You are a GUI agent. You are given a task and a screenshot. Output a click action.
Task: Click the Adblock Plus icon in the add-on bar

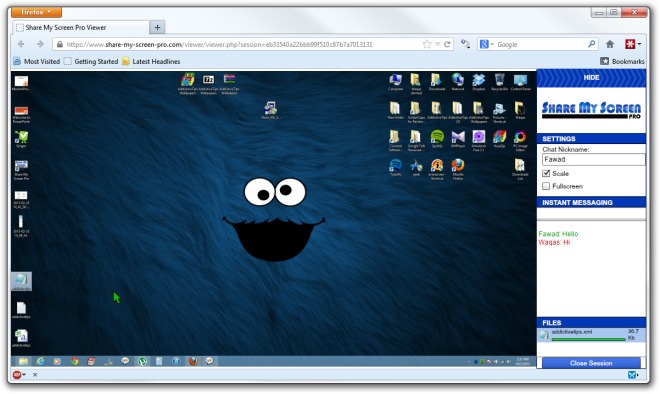[x=17, y=374]
